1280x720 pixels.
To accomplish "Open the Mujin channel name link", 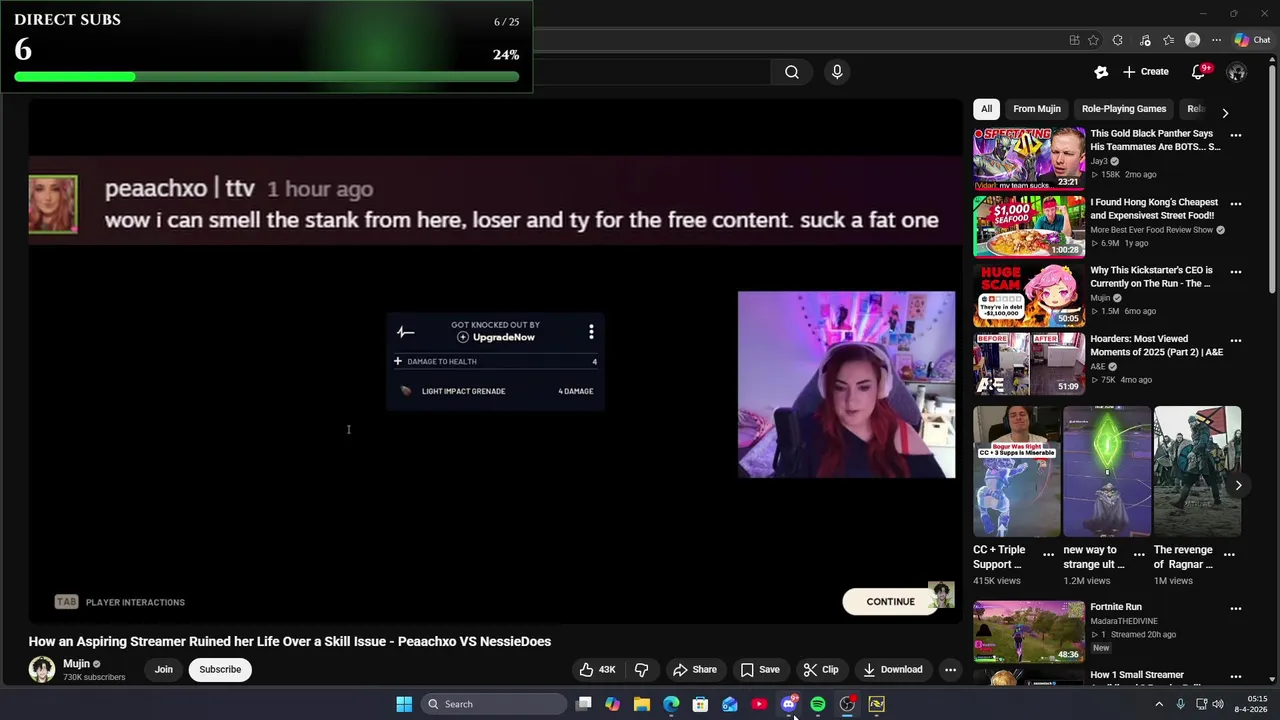I will 77,664.
